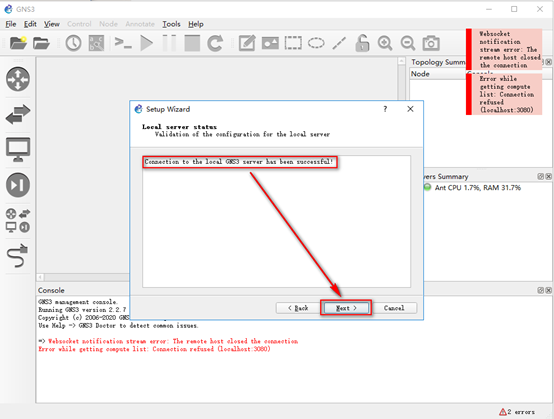Click the workspace scroll-left arrow

point(40,277)
